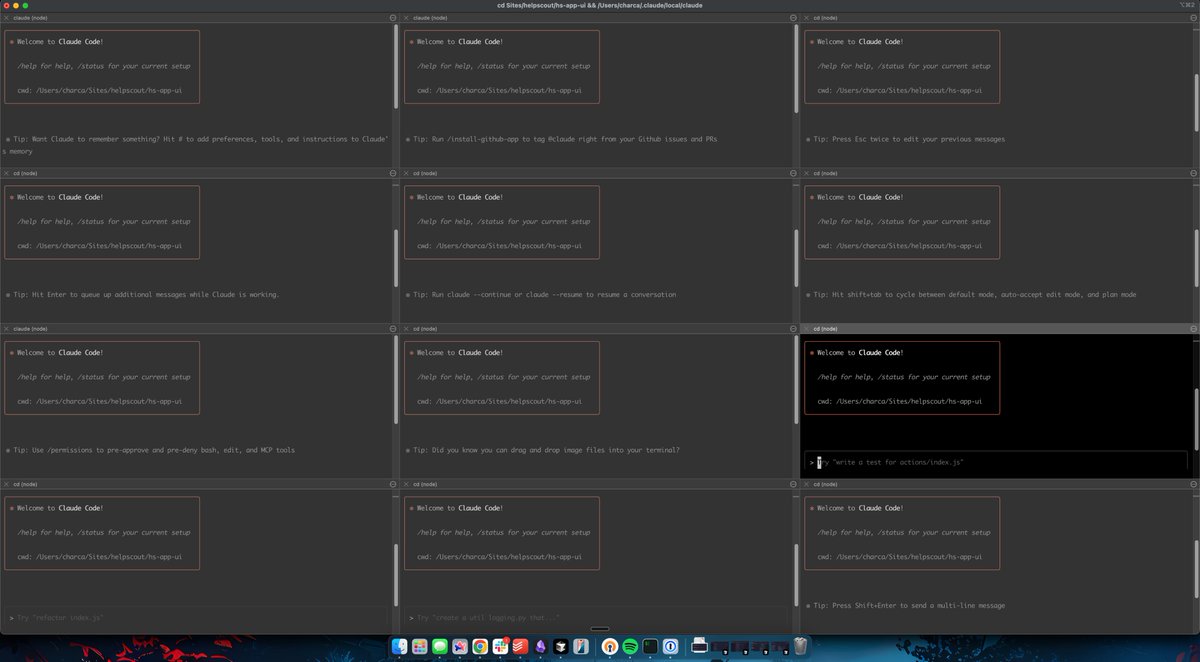Open Launchpad from the Dock
Image resolution: width=1200 pixels, height=662 pixels.
(419, 646)
